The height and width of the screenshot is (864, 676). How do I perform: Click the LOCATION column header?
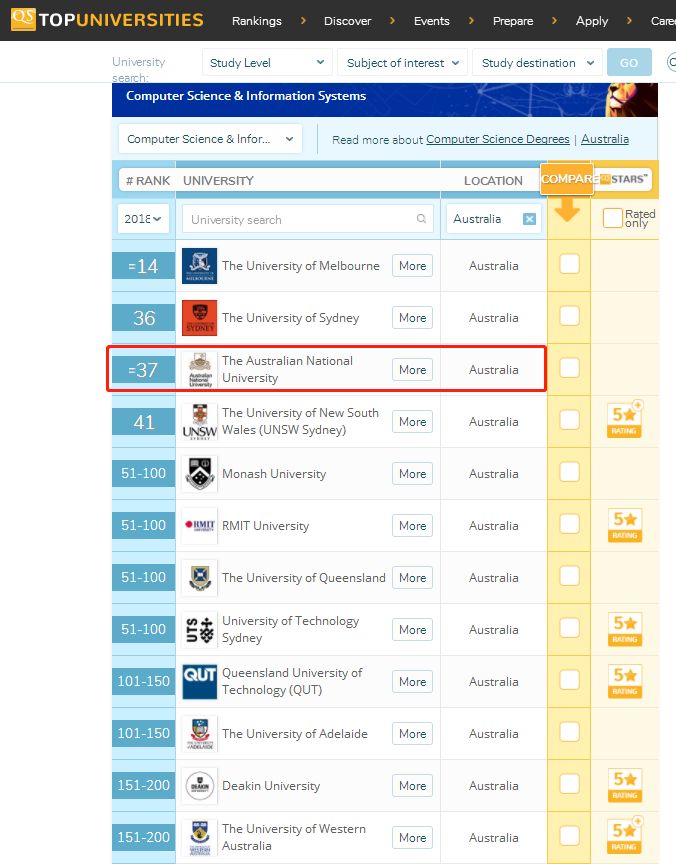[493, 181]
